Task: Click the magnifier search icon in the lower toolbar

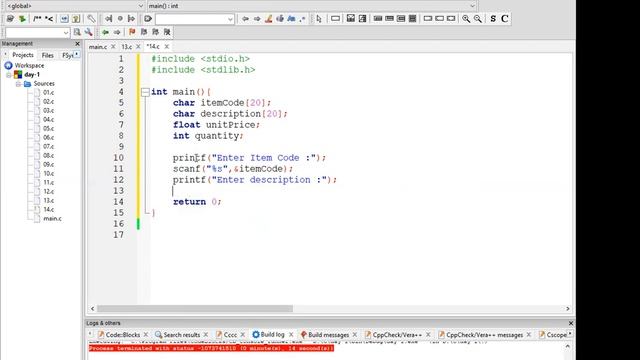Action: click(77, 32)
